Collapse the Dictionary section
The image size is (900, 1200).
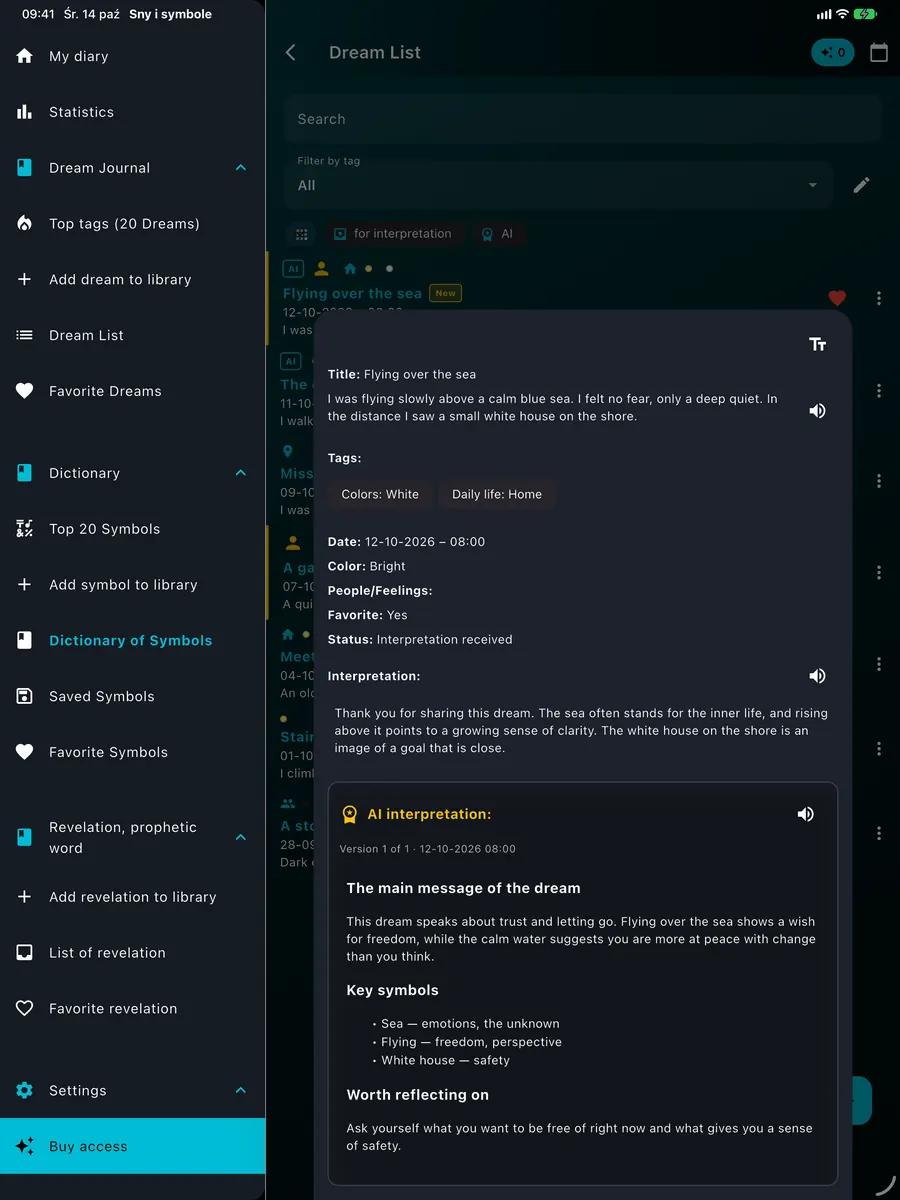241,473
